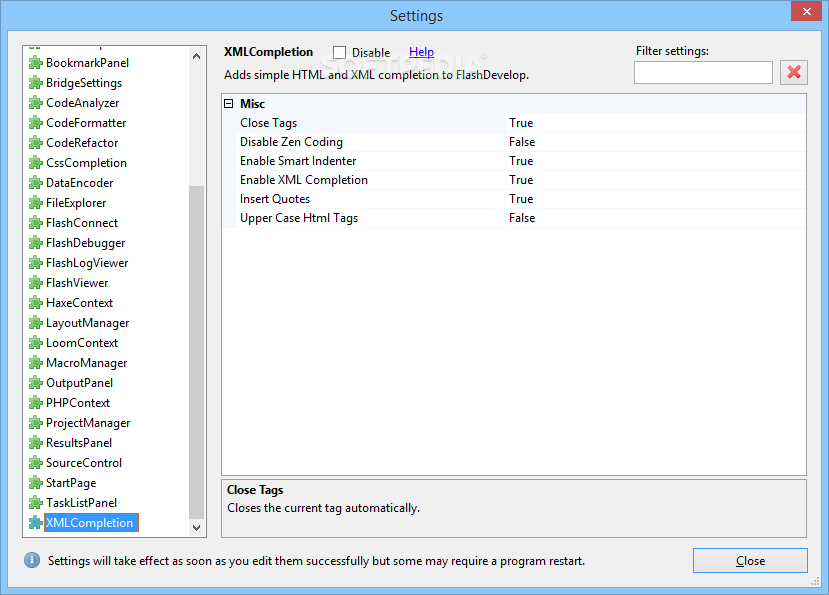Viewport: 829px width, 595px height.
Task: Click the CodeRefactor puzzle icon
Action: pos(35,143)
